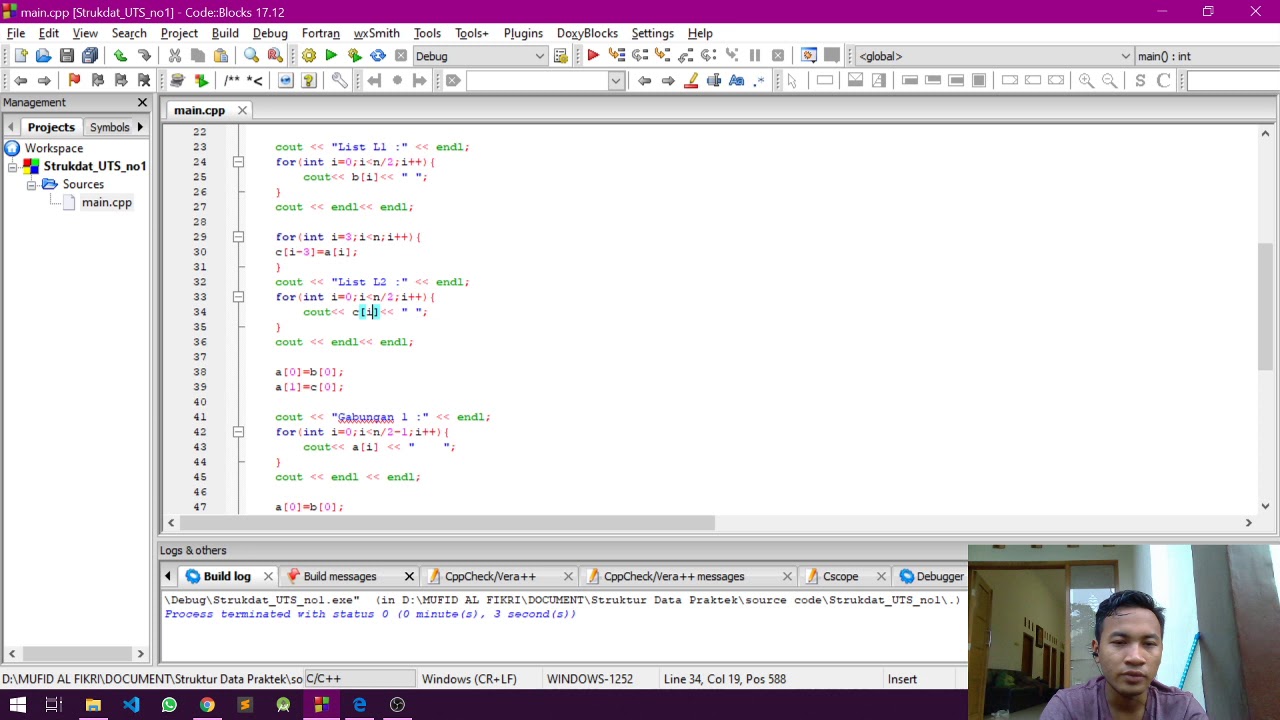Open Chrome from the Windows taskbar

click(207, 705)
